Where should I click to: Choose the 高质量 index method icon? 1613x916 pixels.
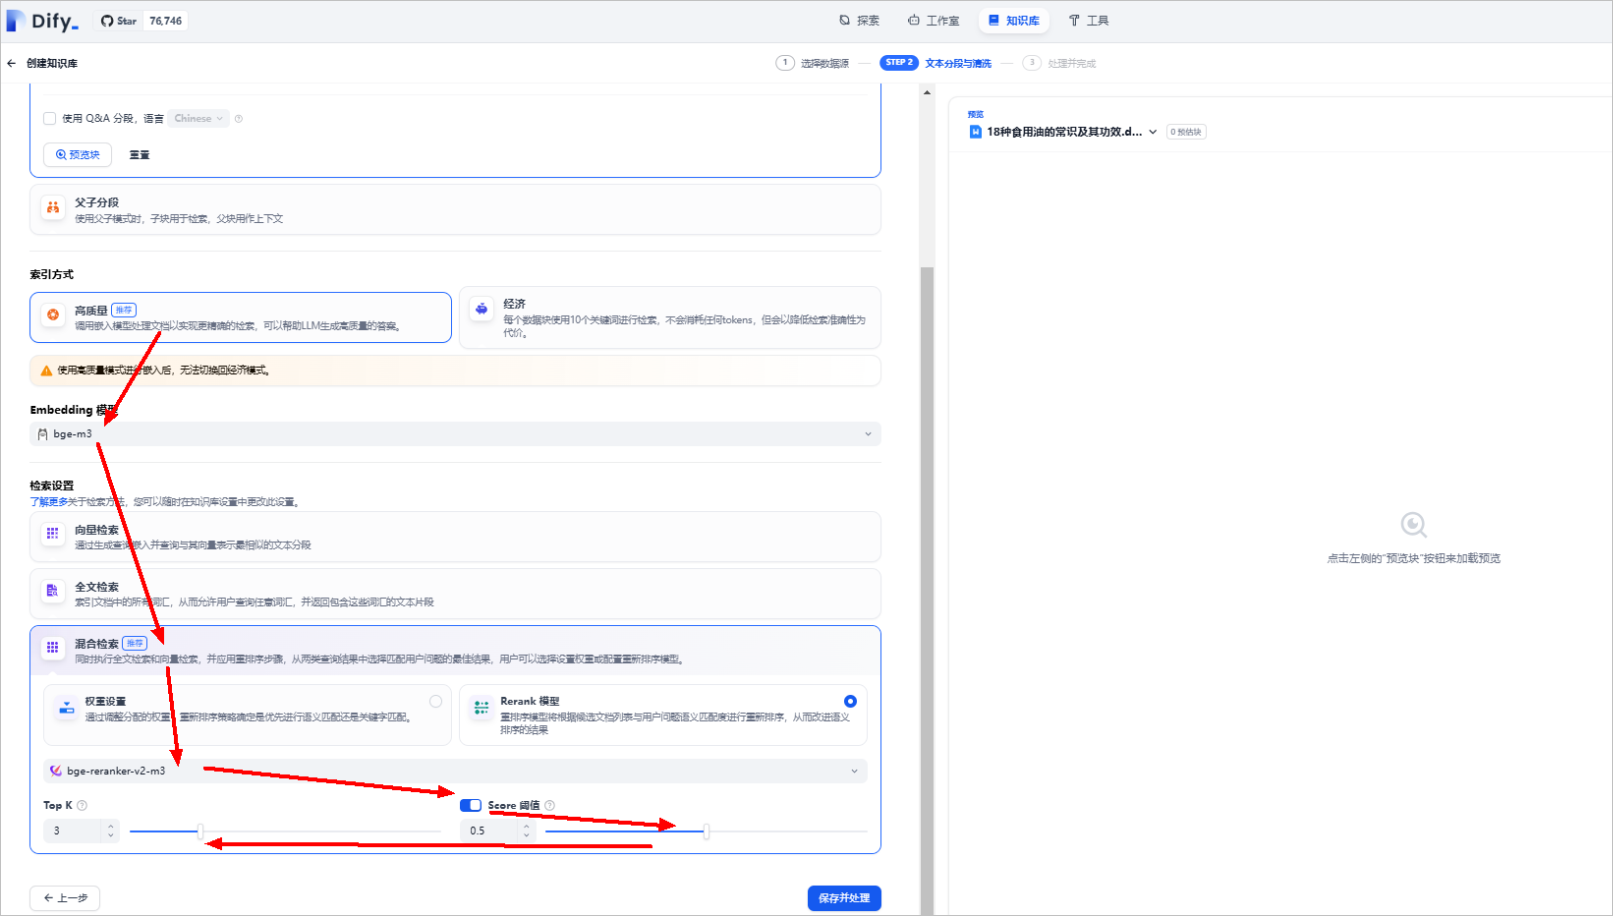(x=53, y=315)
